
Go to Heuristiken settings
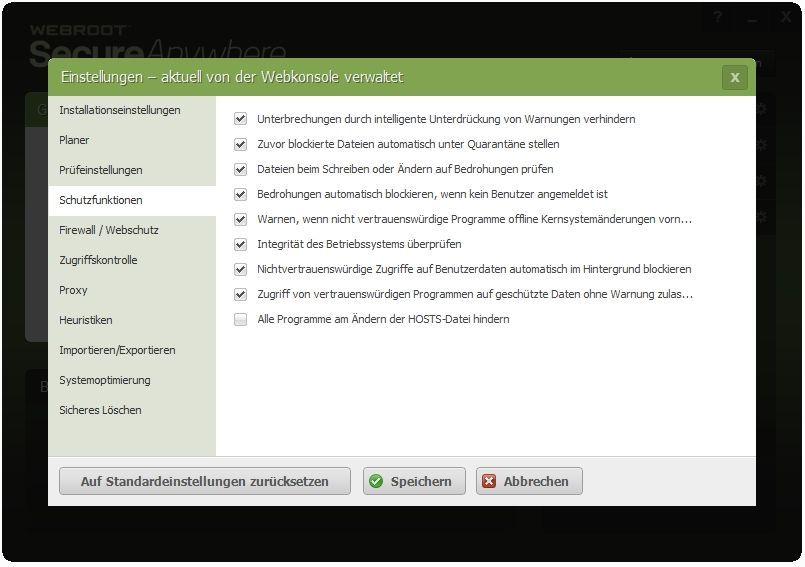click(x=86, y=320)
